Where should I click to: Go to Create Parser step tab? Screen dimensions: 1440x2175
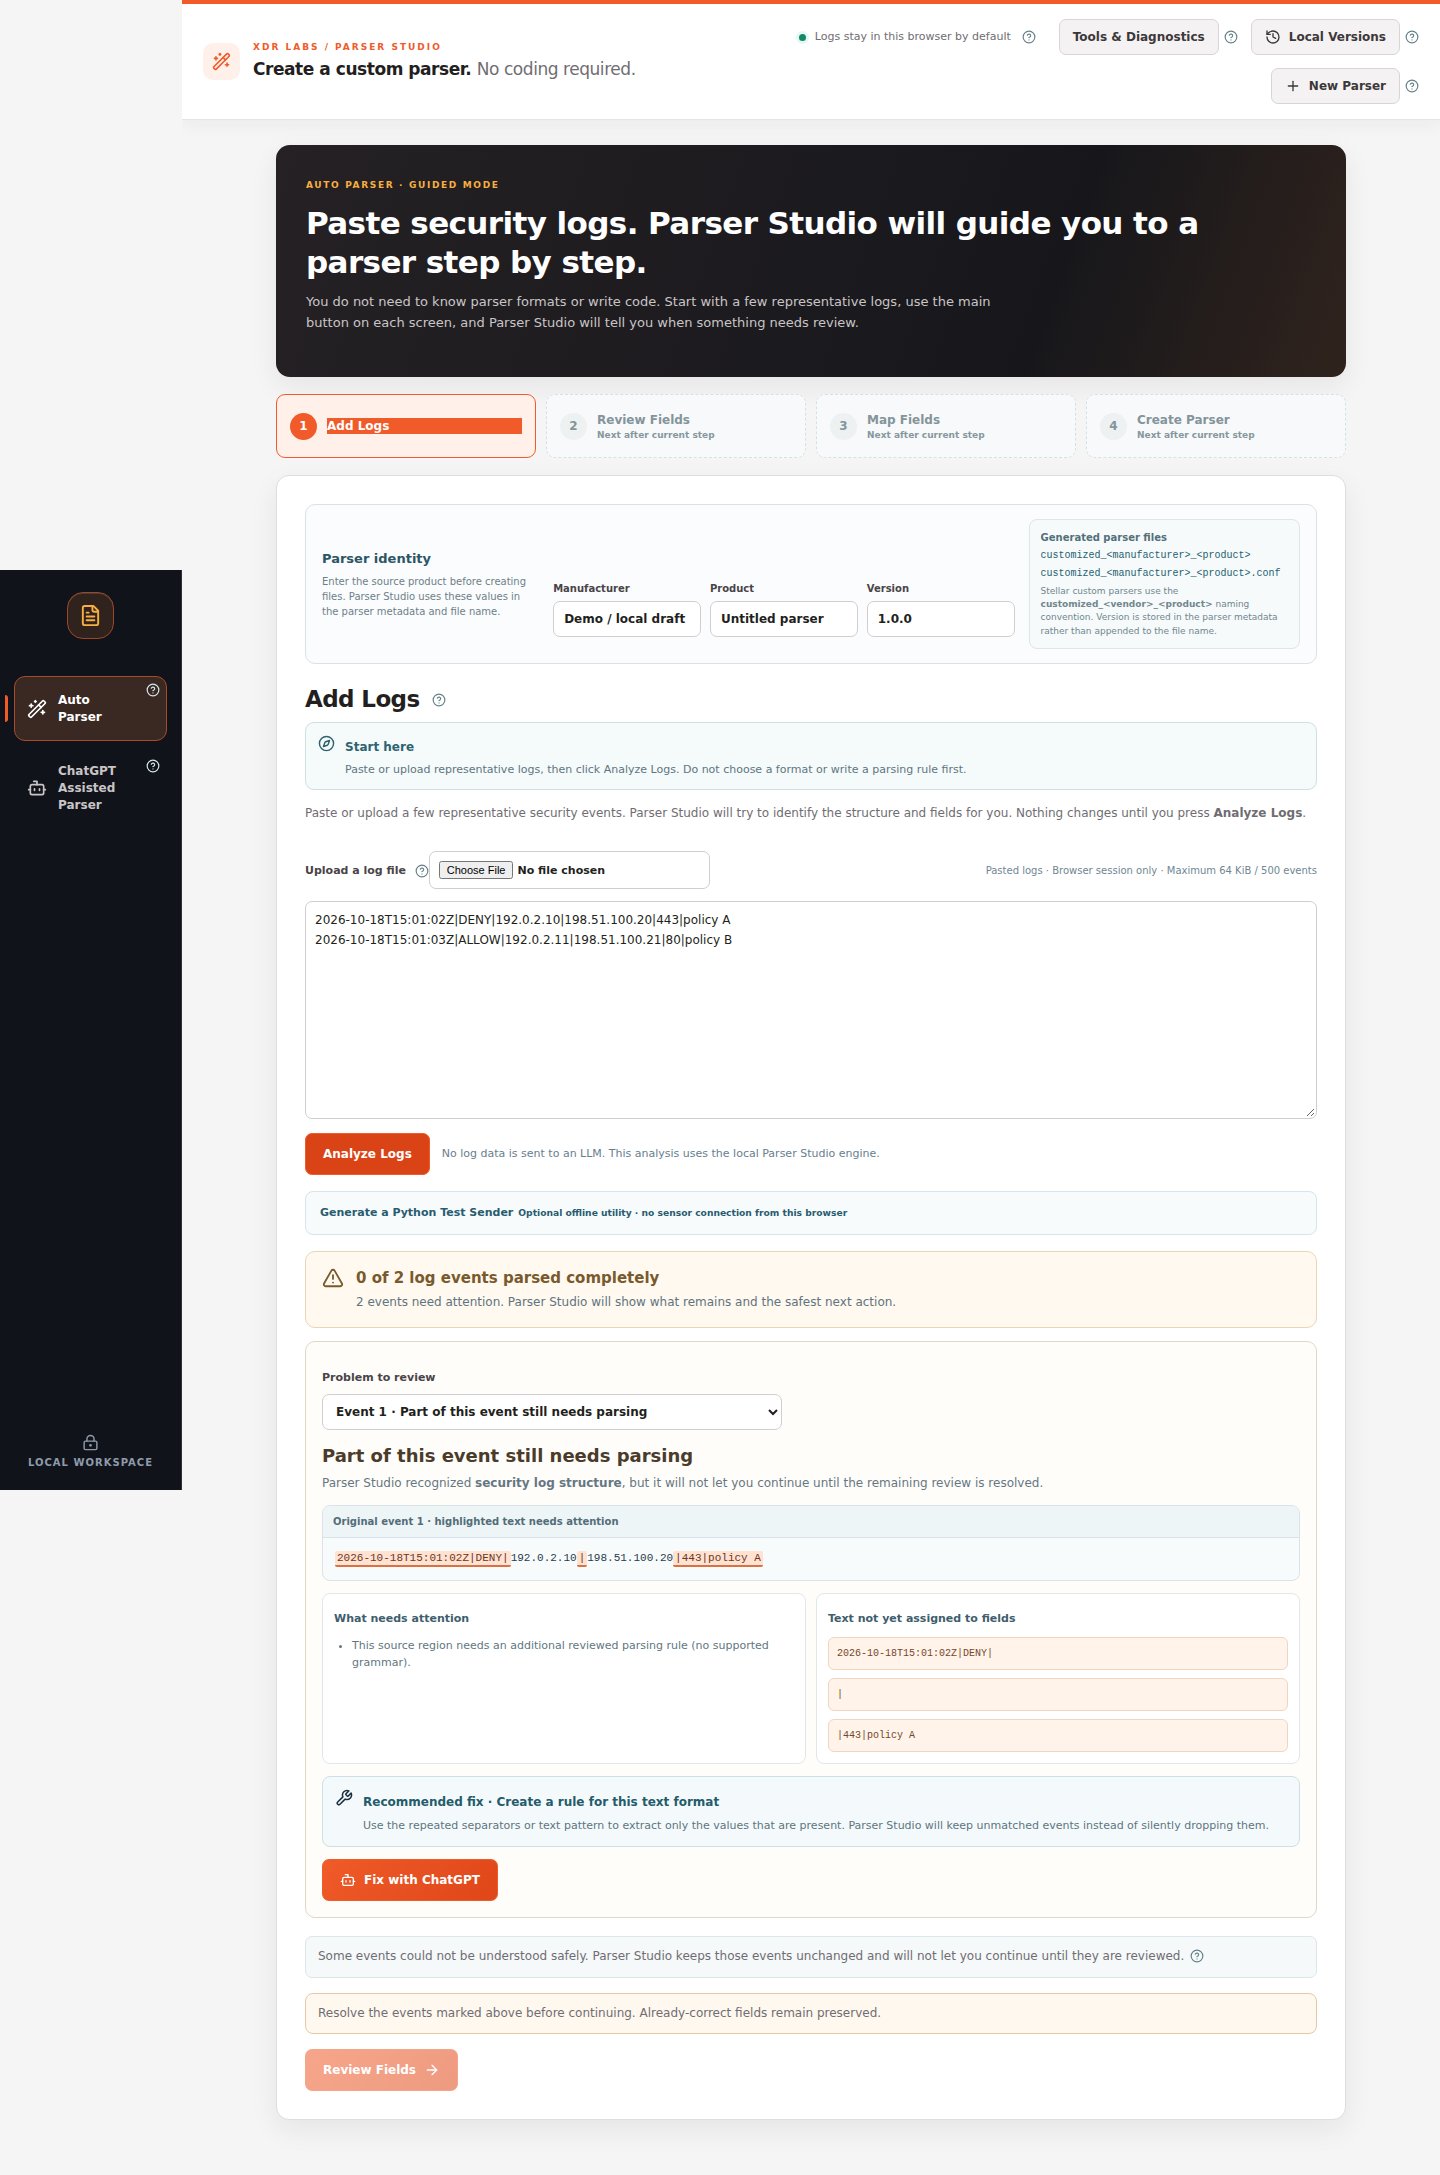pos(1216,426)
